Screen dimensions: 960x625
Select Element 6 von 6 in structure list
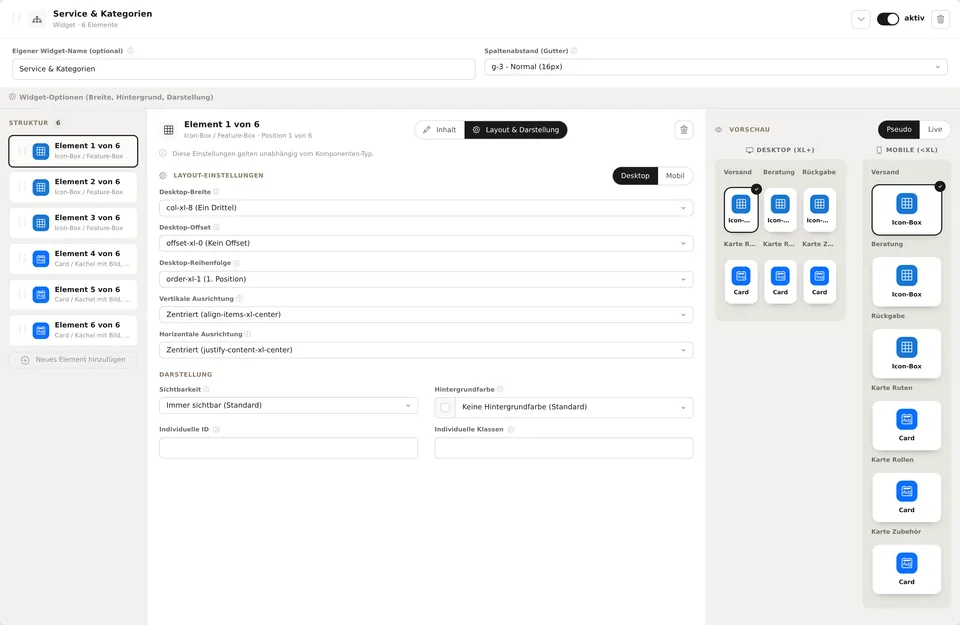(73, 330)
